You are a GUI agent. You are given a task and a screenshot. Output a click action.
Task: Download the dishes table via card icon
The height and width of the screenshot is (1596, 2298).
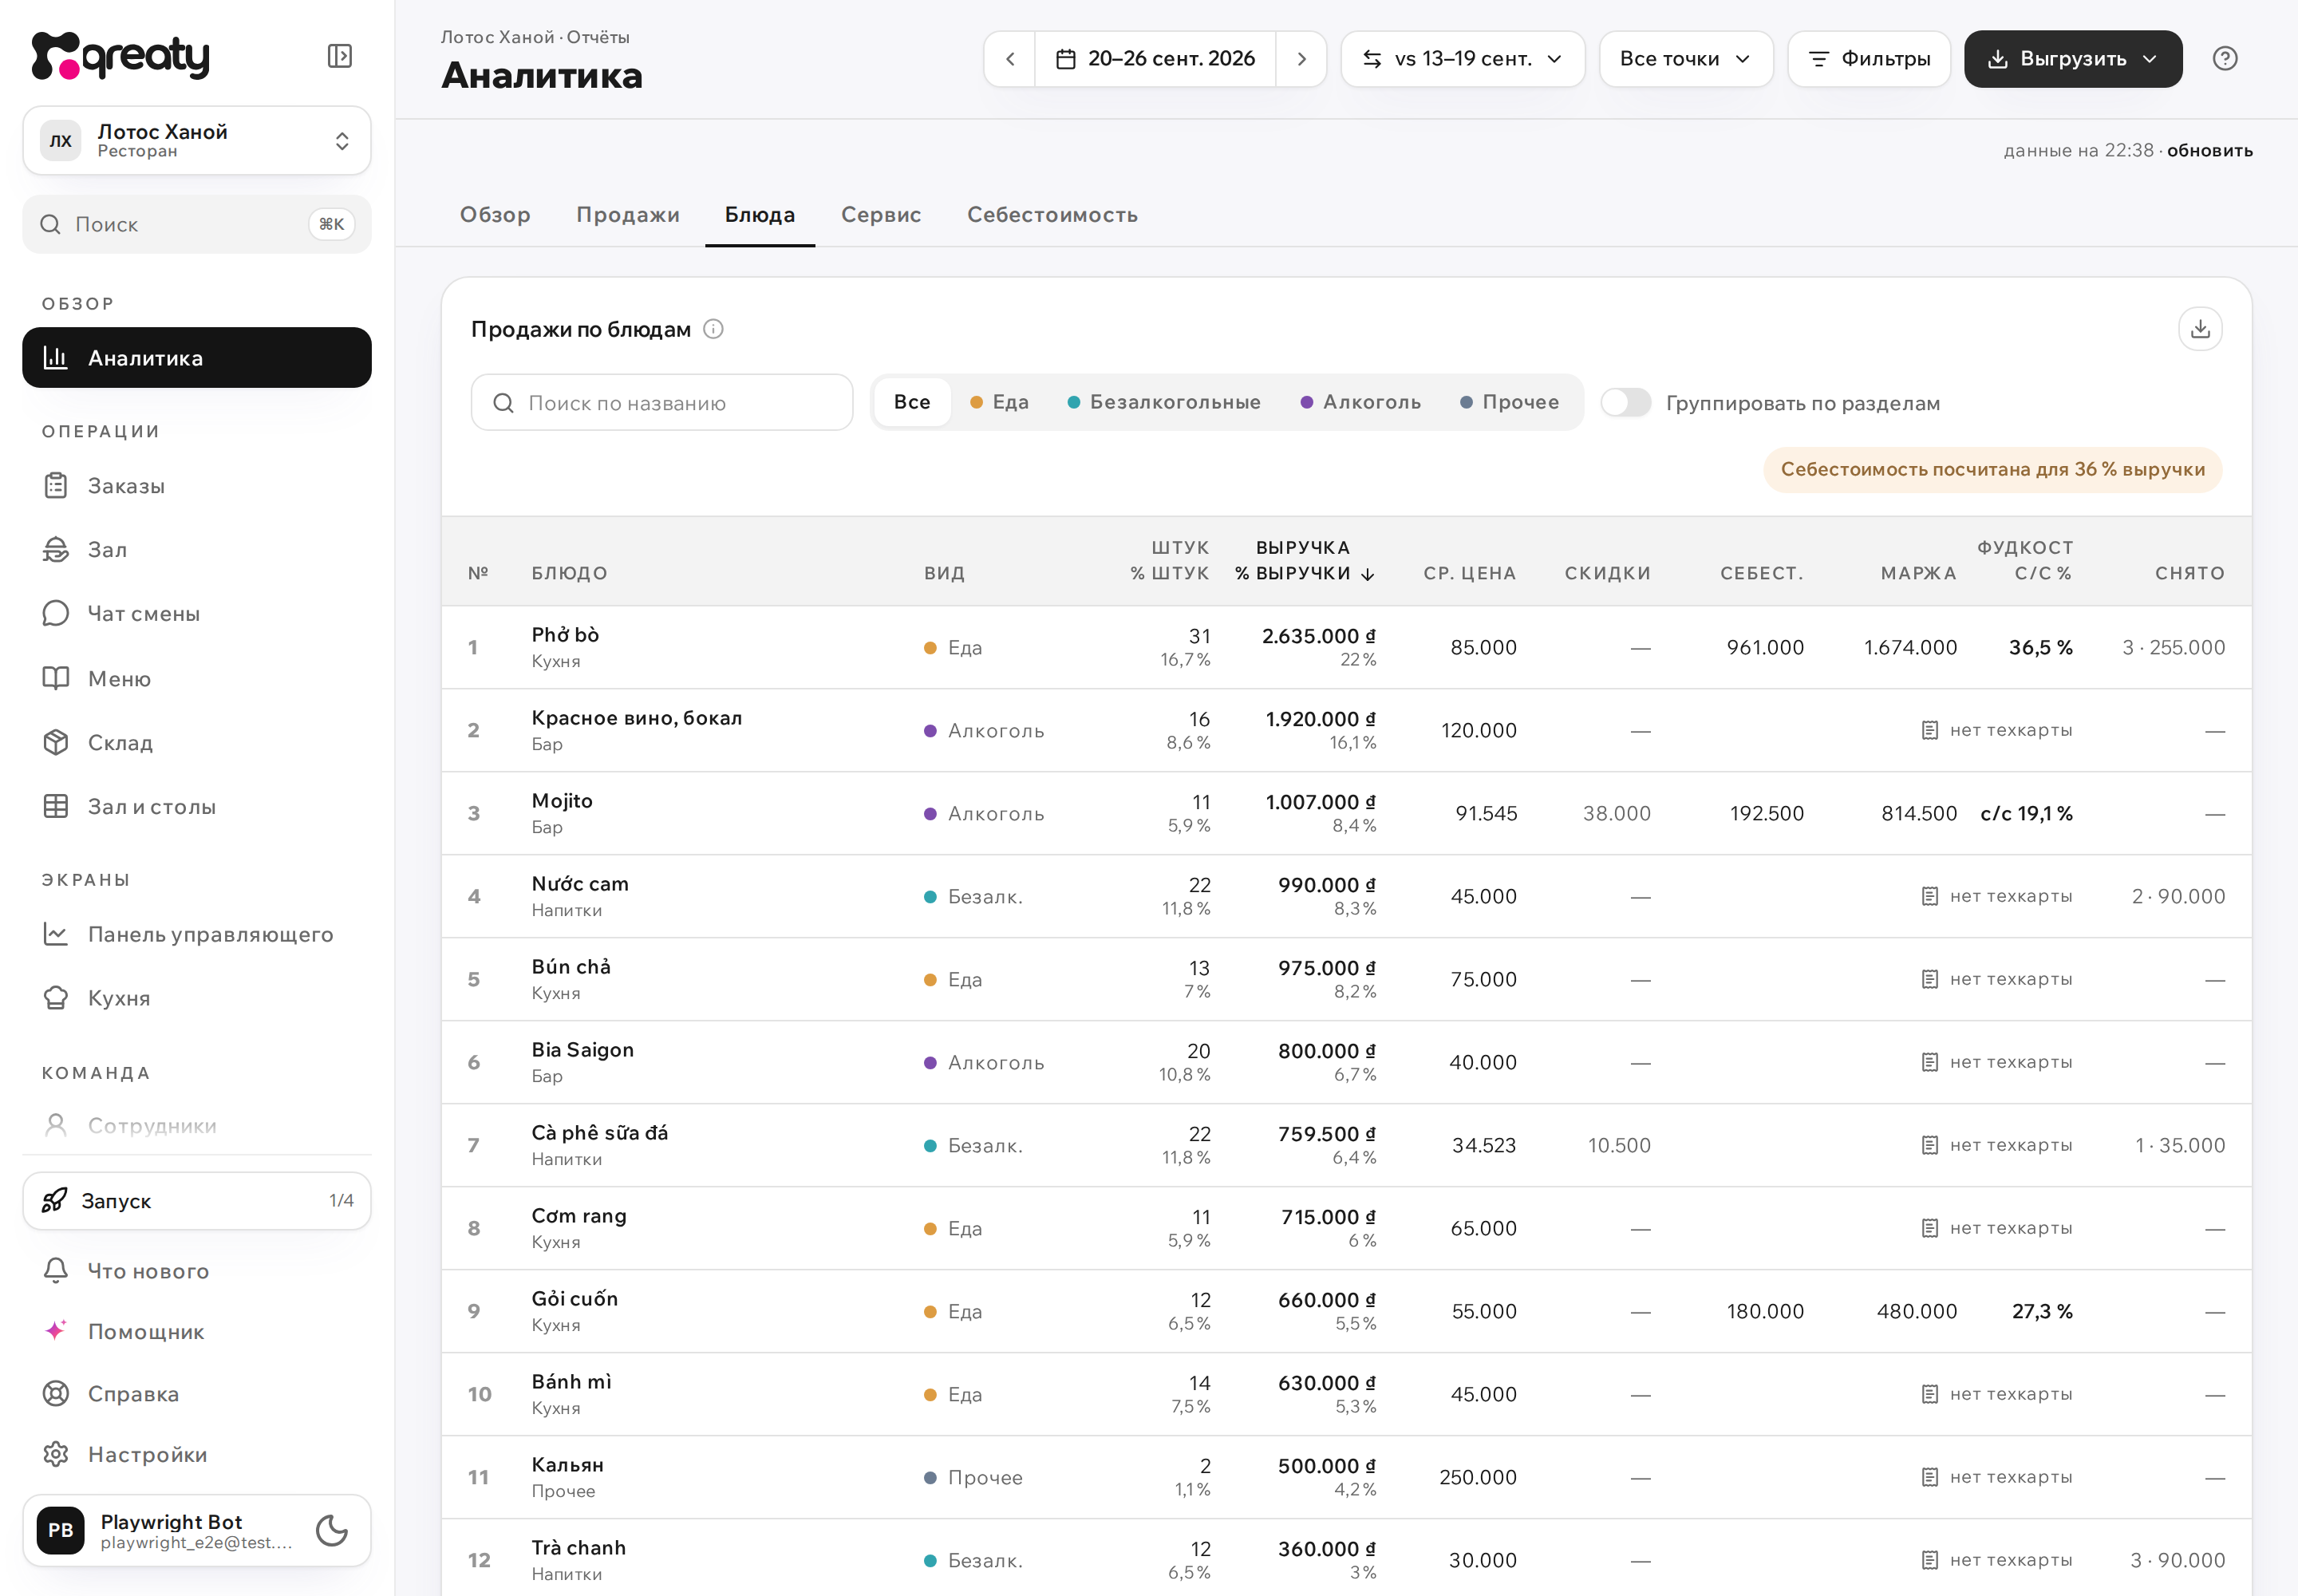click(2200, 329)
